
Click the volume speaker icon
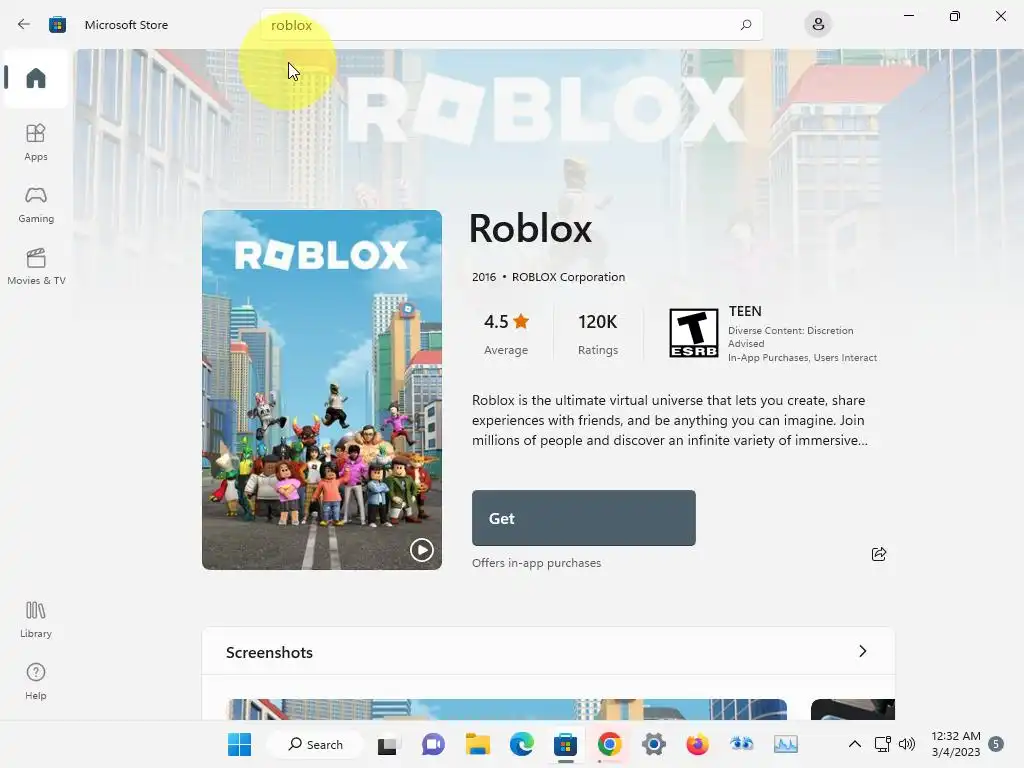(907, 744)
